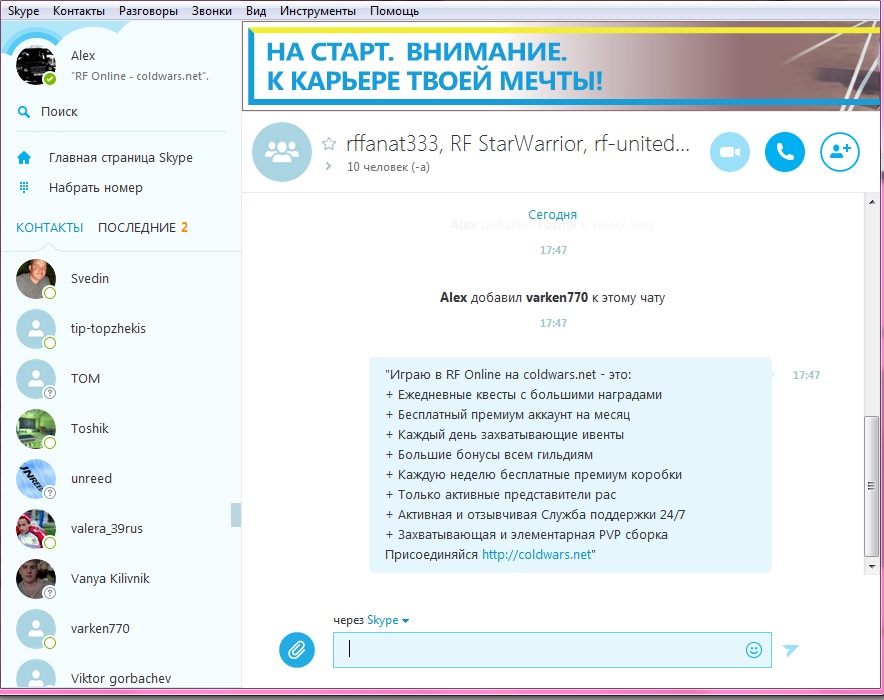Screen dimensions: 884x700
Task: Select contact Toshik
Action: tap(121, 429)
